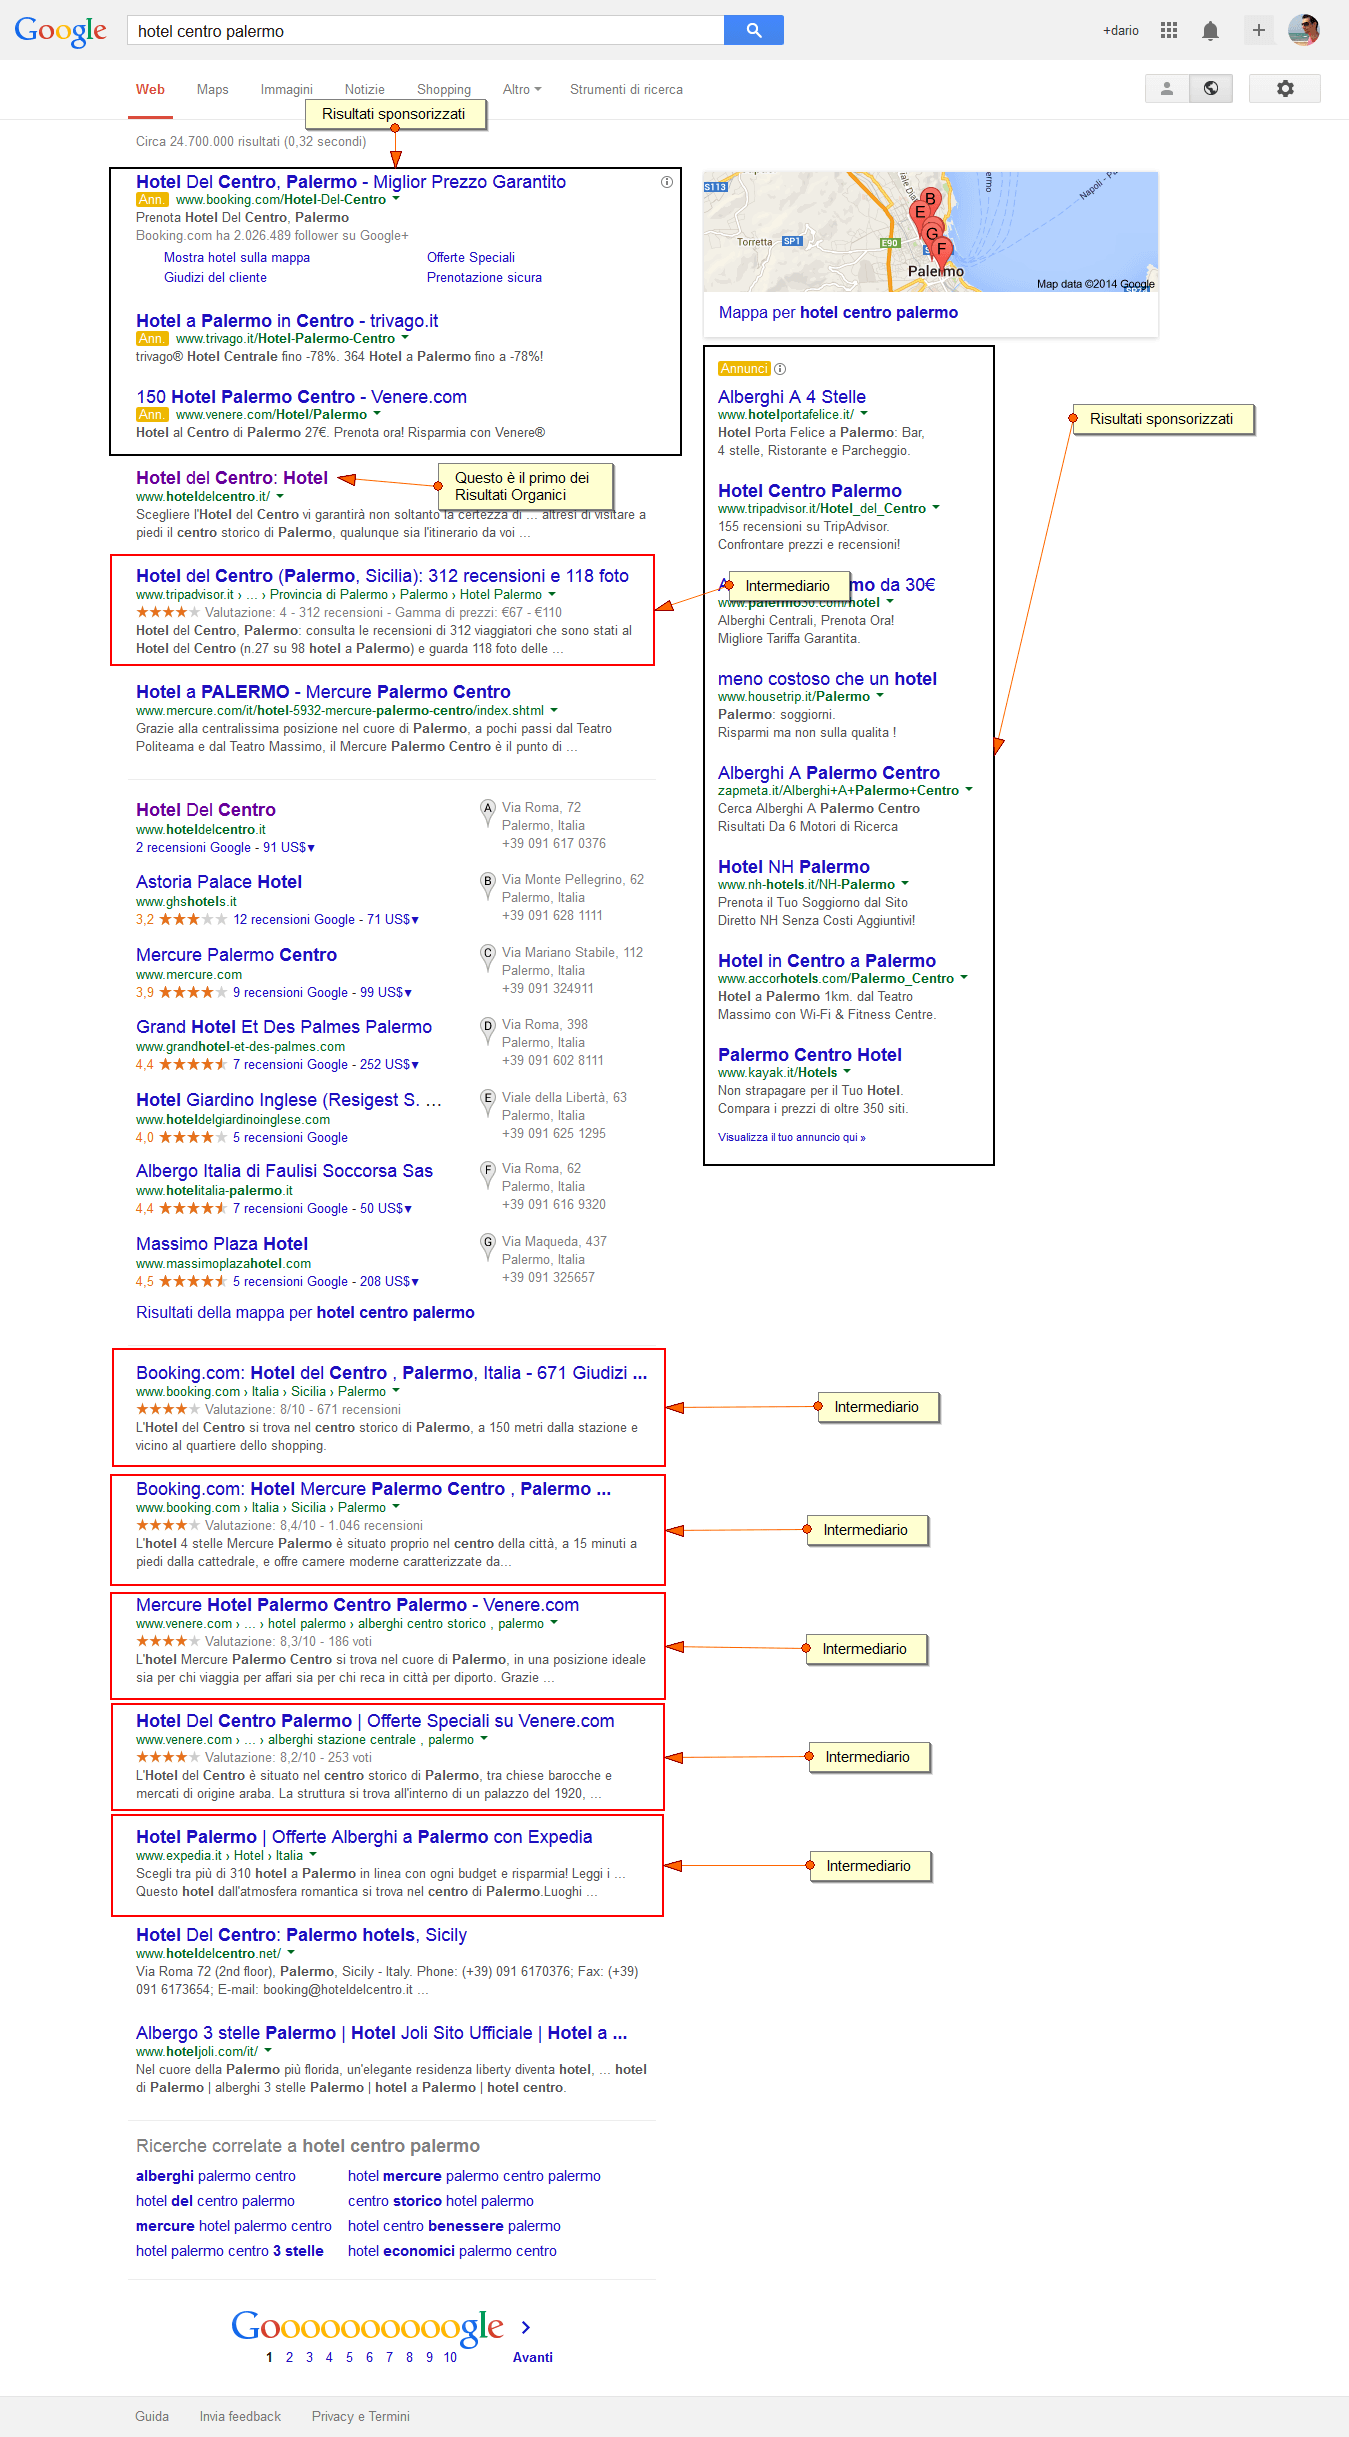This screenshot has height=2437, width=1349.
Task: Expand arrow next to www.booking.com/Hotel-Del-Centro ad URL
Action: tap(396, 199)
